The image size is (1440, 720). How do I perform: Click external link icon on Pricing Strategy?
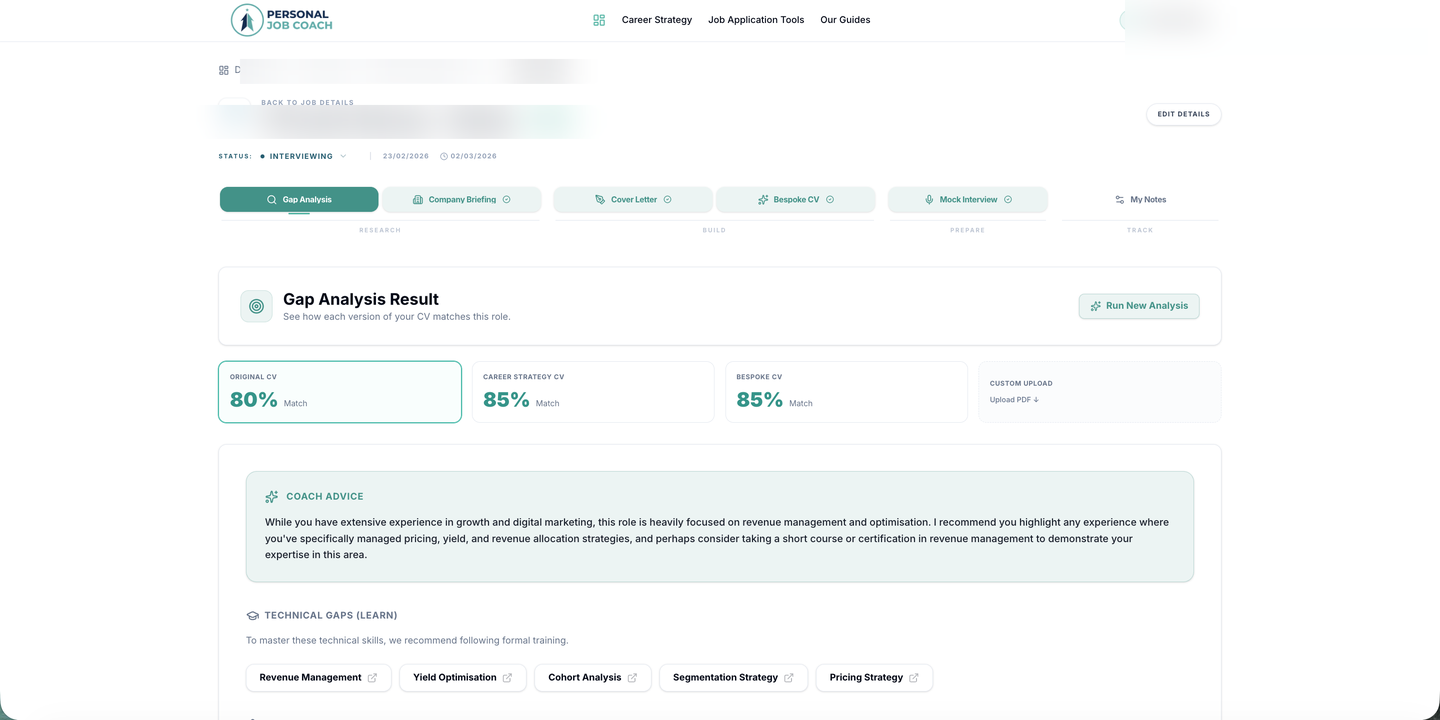click(x=914, y=678)
